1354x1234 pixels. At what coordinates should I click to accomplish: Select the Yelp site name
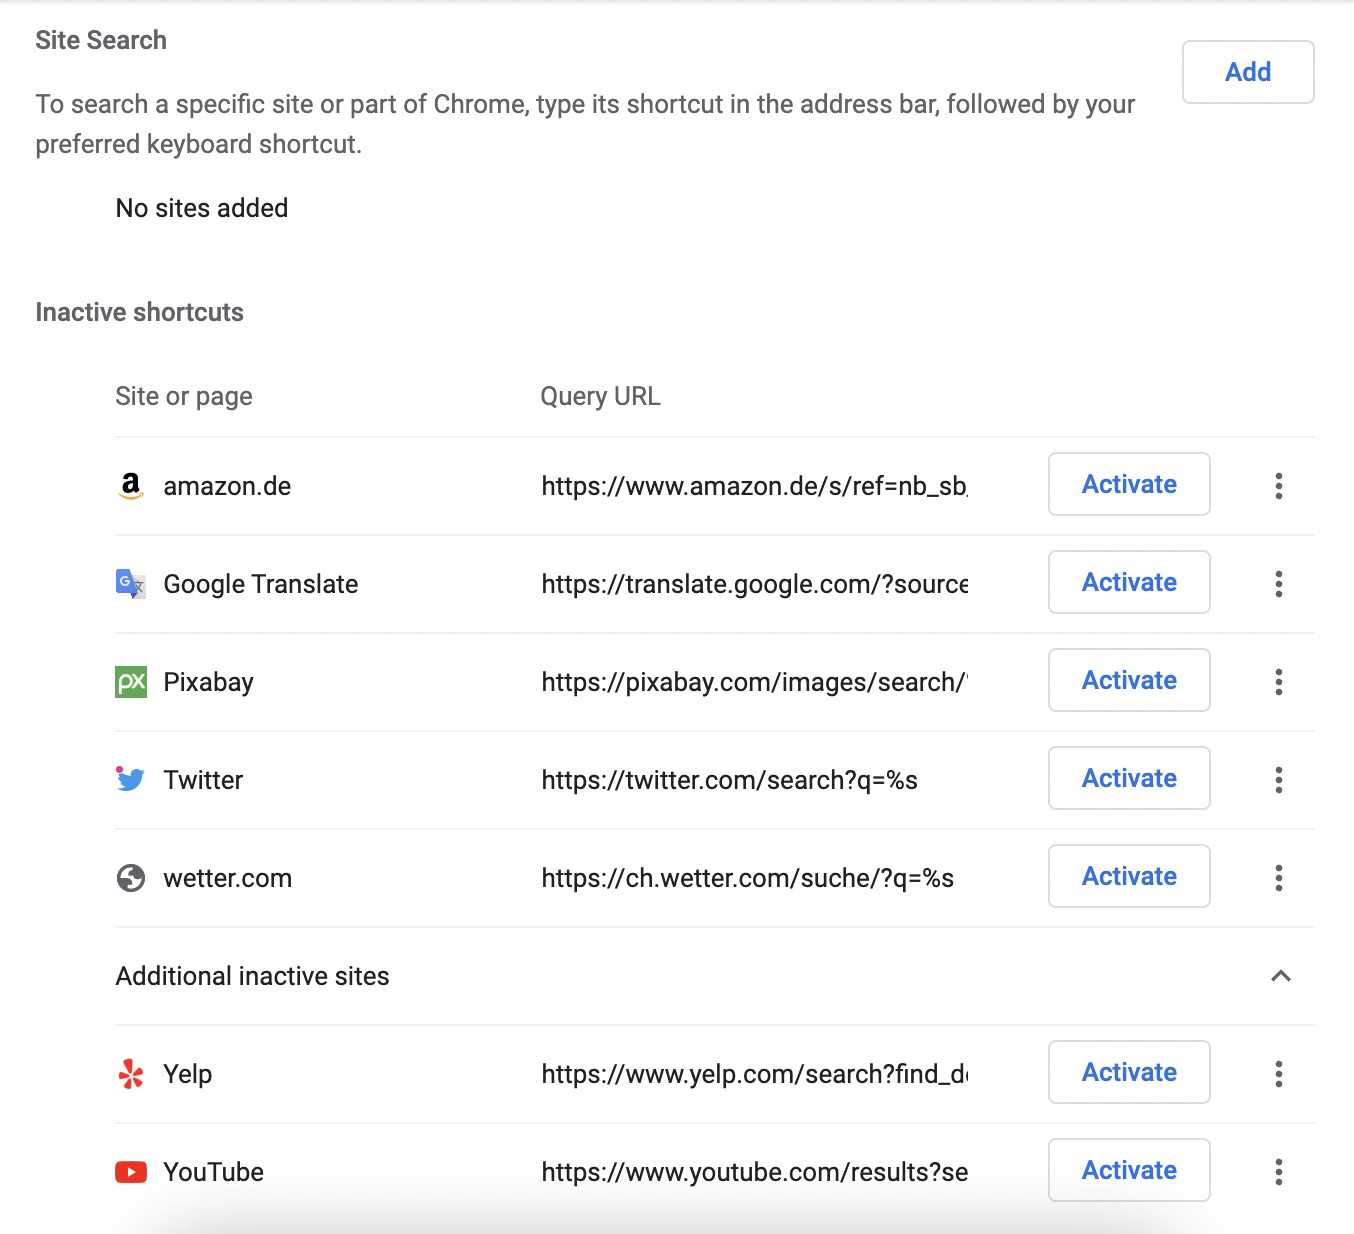click(x=188, y=1074)
